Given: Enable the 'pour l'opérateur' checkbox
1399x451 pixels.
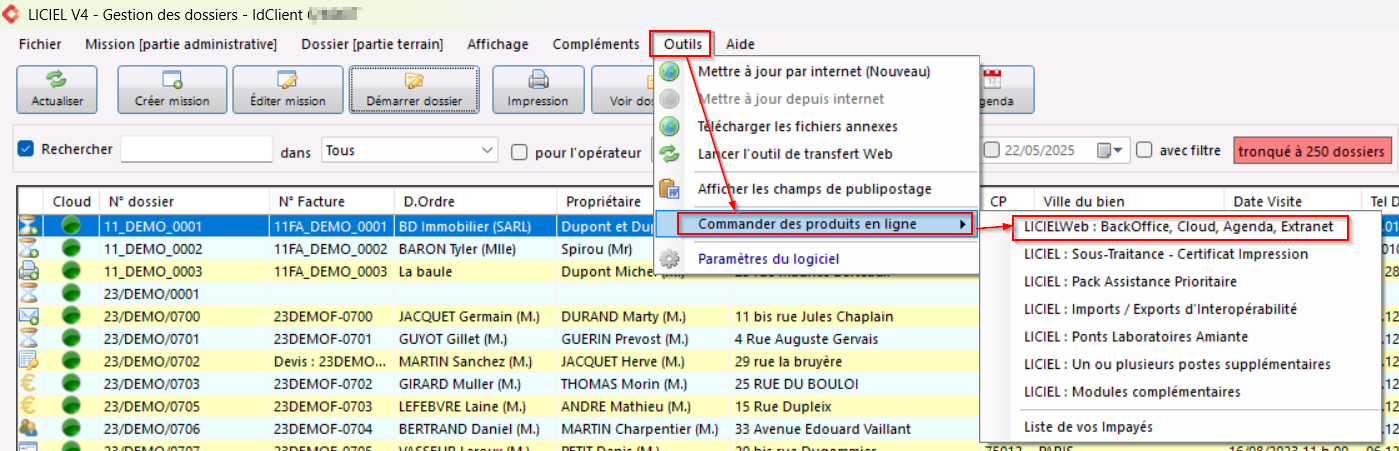Looking at the screenshot, I should (519, 152).
